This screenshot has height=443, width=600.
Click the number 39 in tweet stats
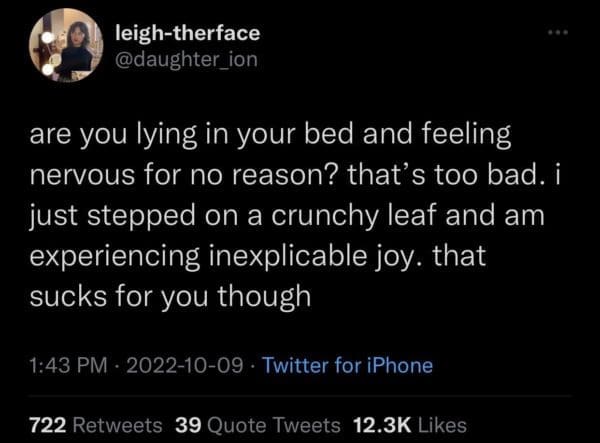[x=186, y=423]
